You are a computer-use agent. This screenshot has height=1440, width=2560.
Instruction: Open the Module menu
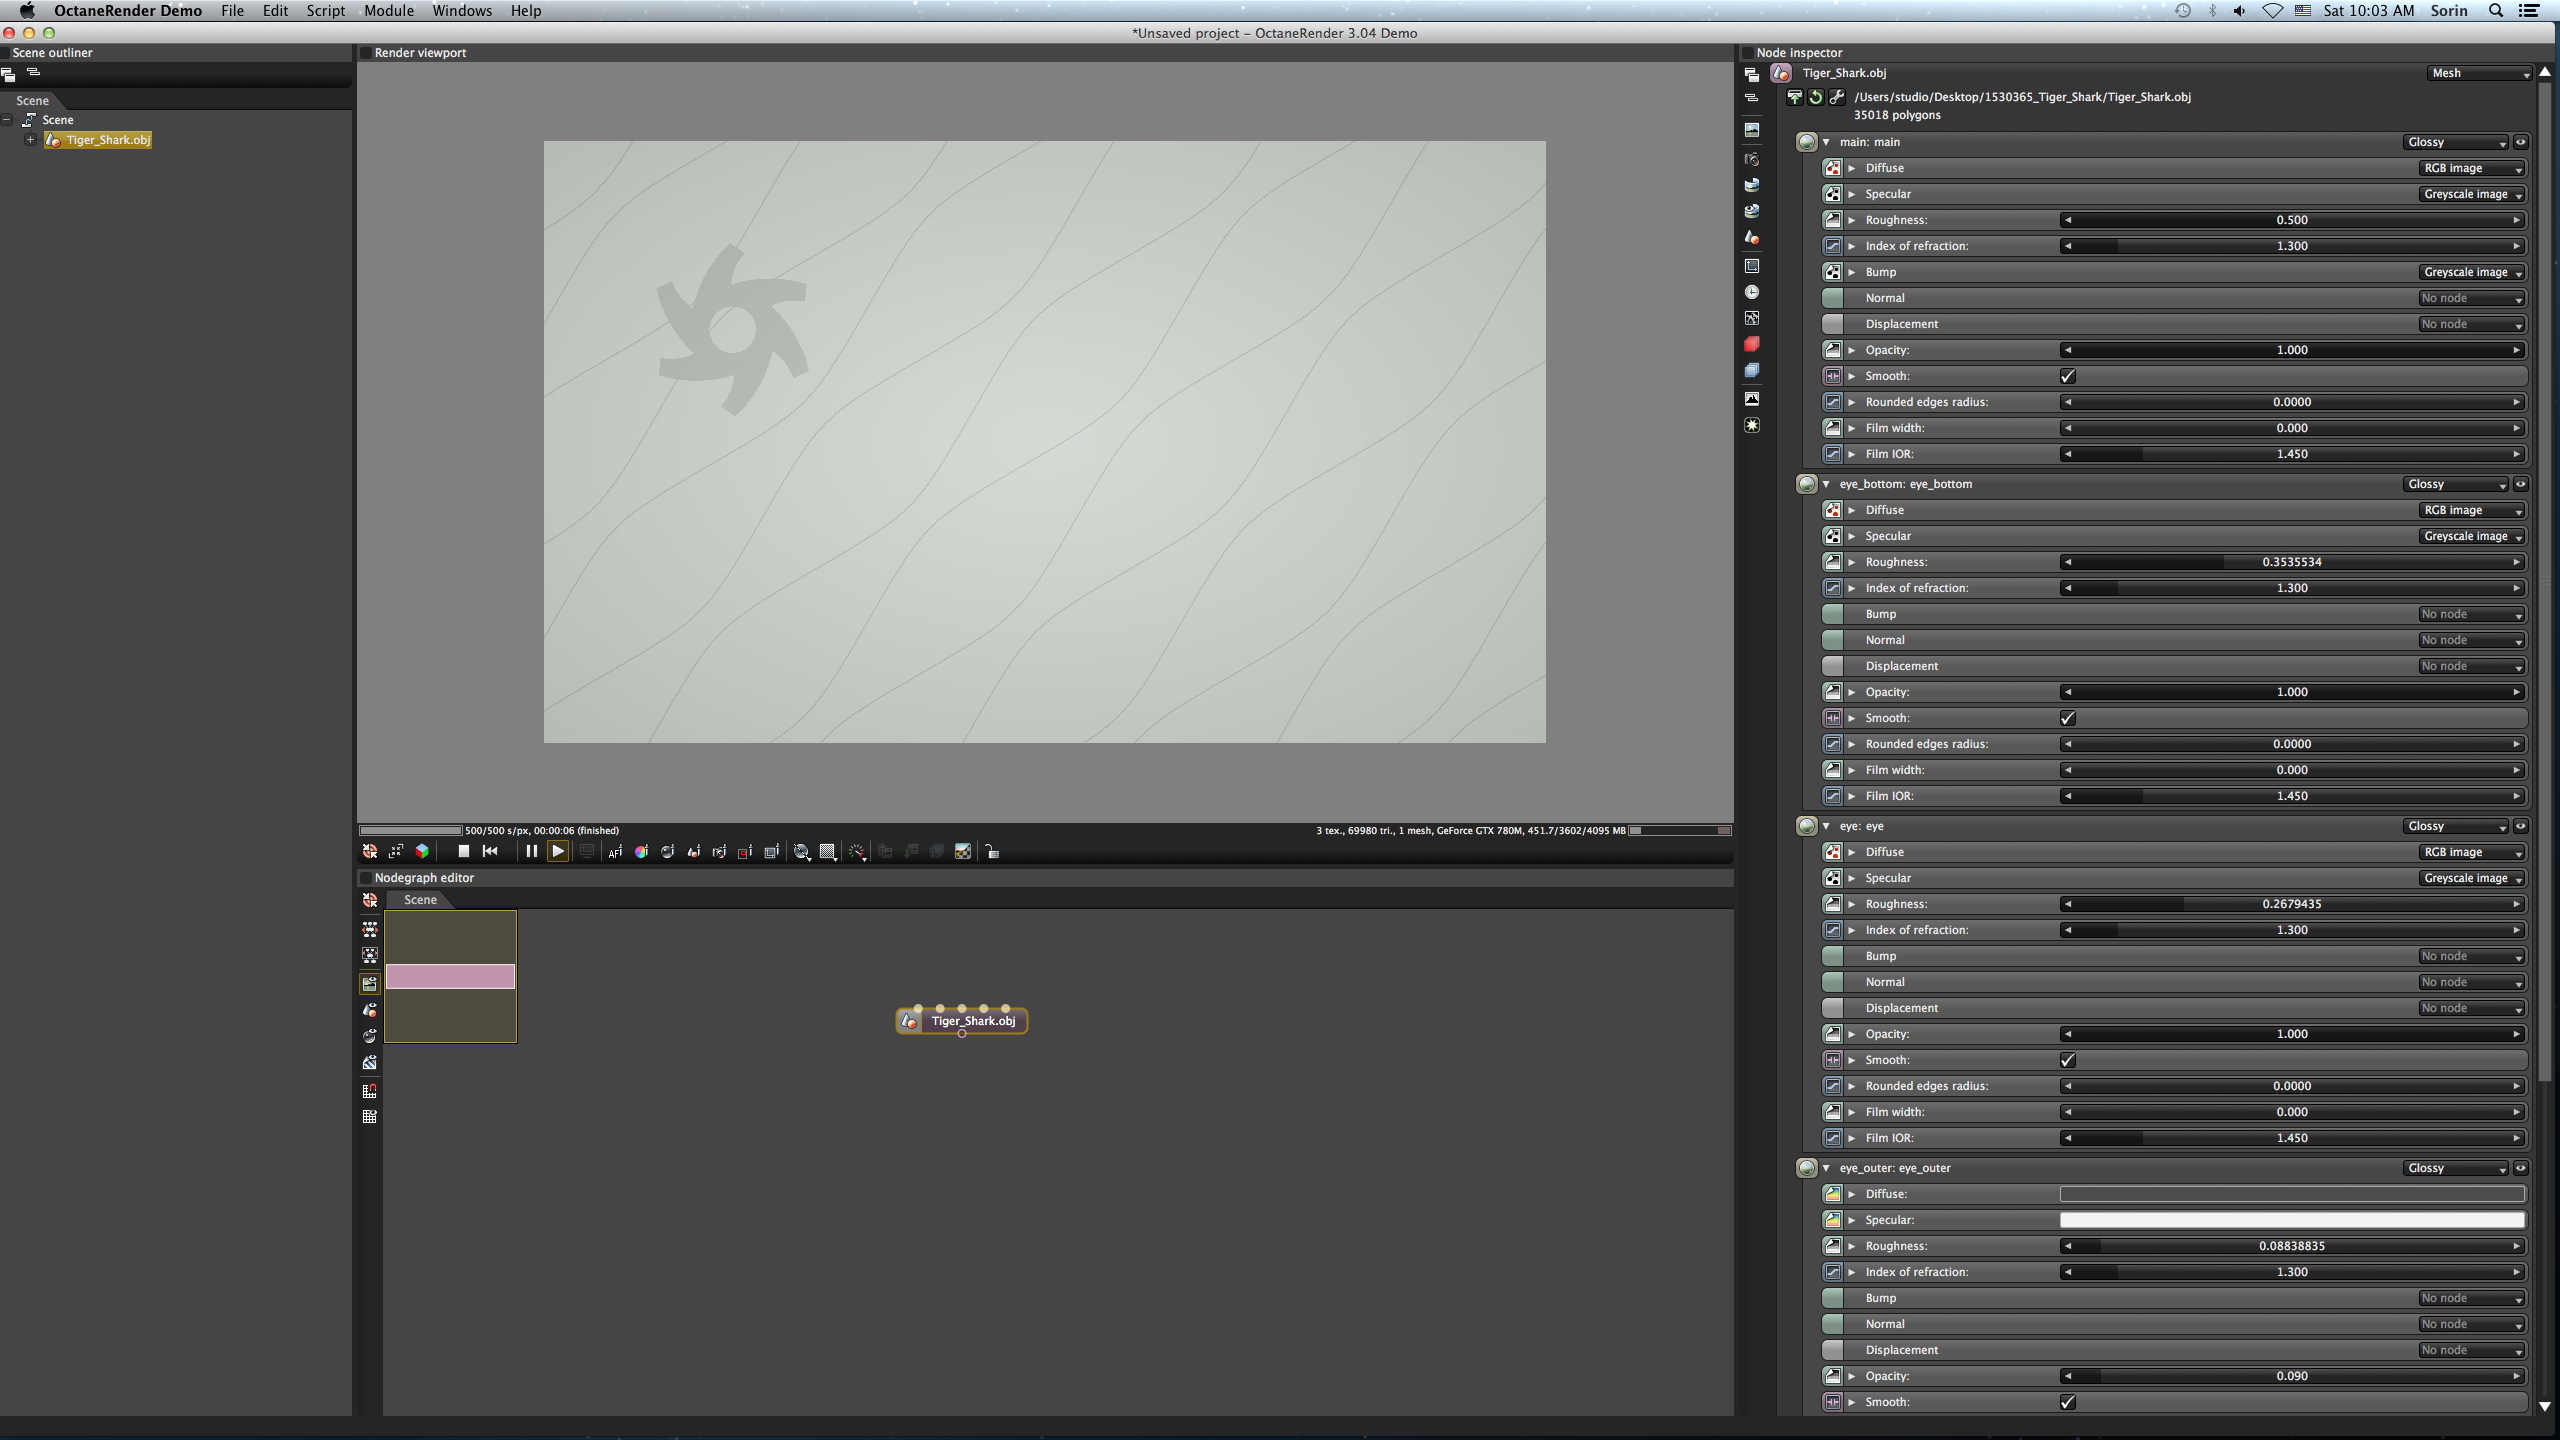pos(388,11)
